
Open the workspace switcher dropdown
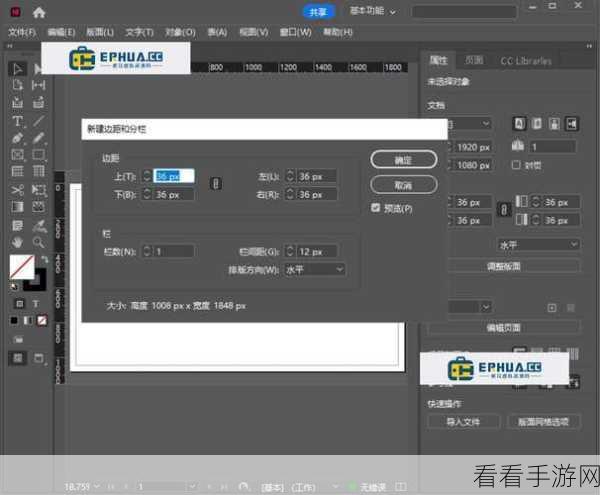click(x=372, y=11)
